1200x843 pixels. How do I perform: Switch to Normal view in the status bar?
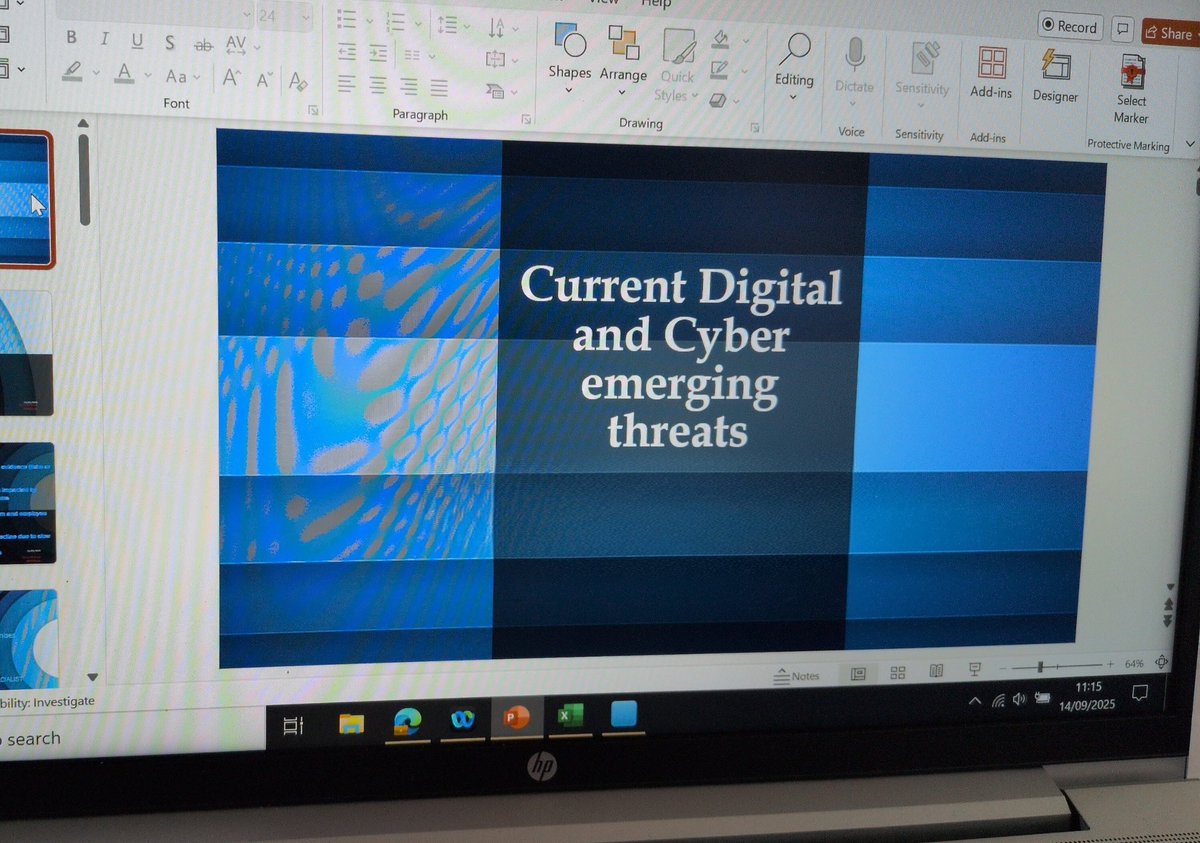pyautogui.click(x=858, y=674)
